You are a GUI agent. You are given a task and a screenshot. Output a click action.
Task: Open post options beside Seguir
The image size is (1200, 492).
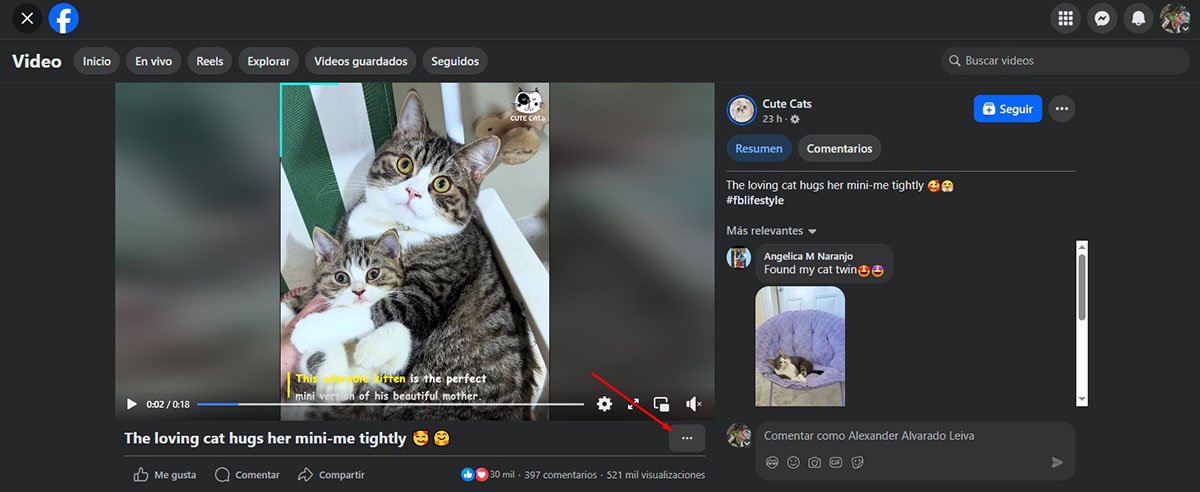1062,109
